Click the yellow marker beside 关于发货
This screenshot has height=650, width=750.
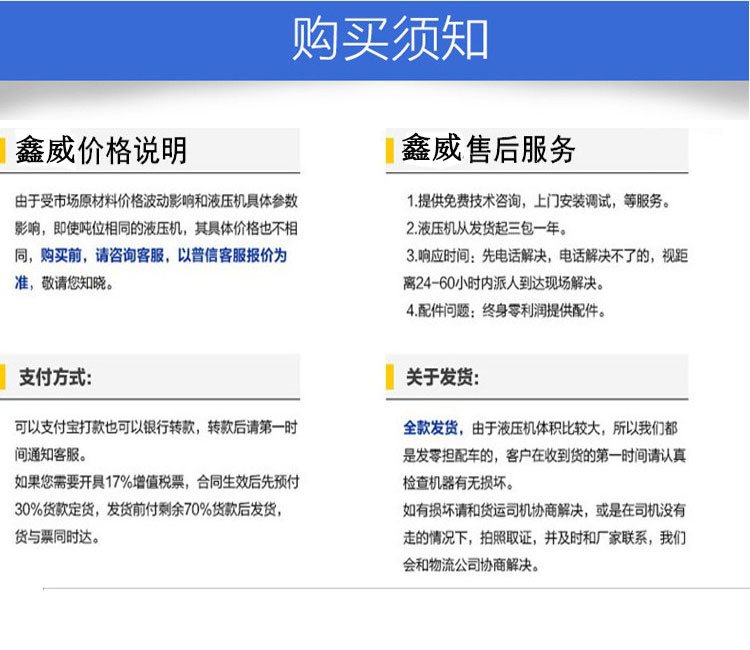click(390, 377)
